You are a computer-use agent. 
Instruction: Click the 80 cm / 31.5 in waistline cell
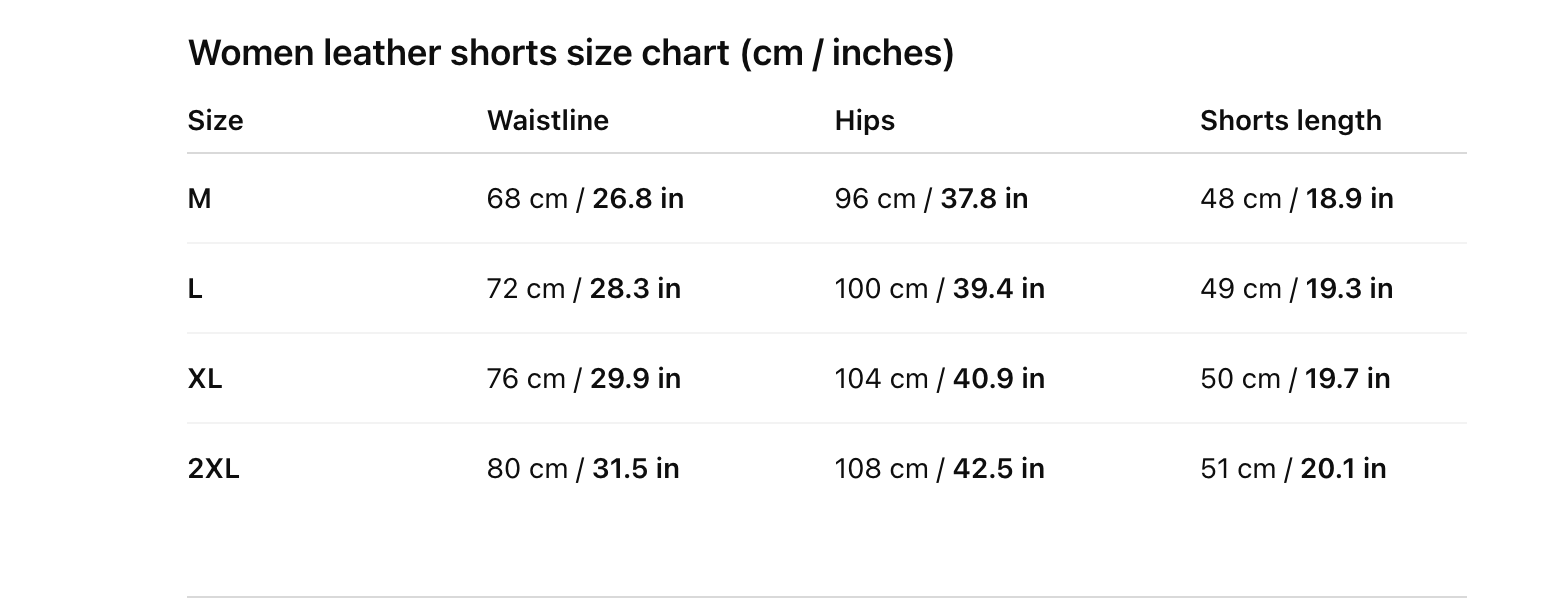(x=583, y=469)
